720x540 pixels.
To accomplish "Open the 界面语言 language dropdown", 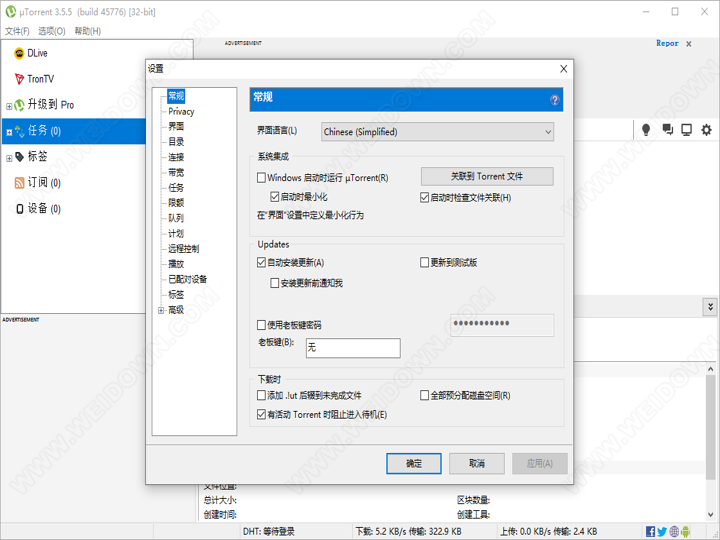I will pyautogui.click(x=437, y=132).
